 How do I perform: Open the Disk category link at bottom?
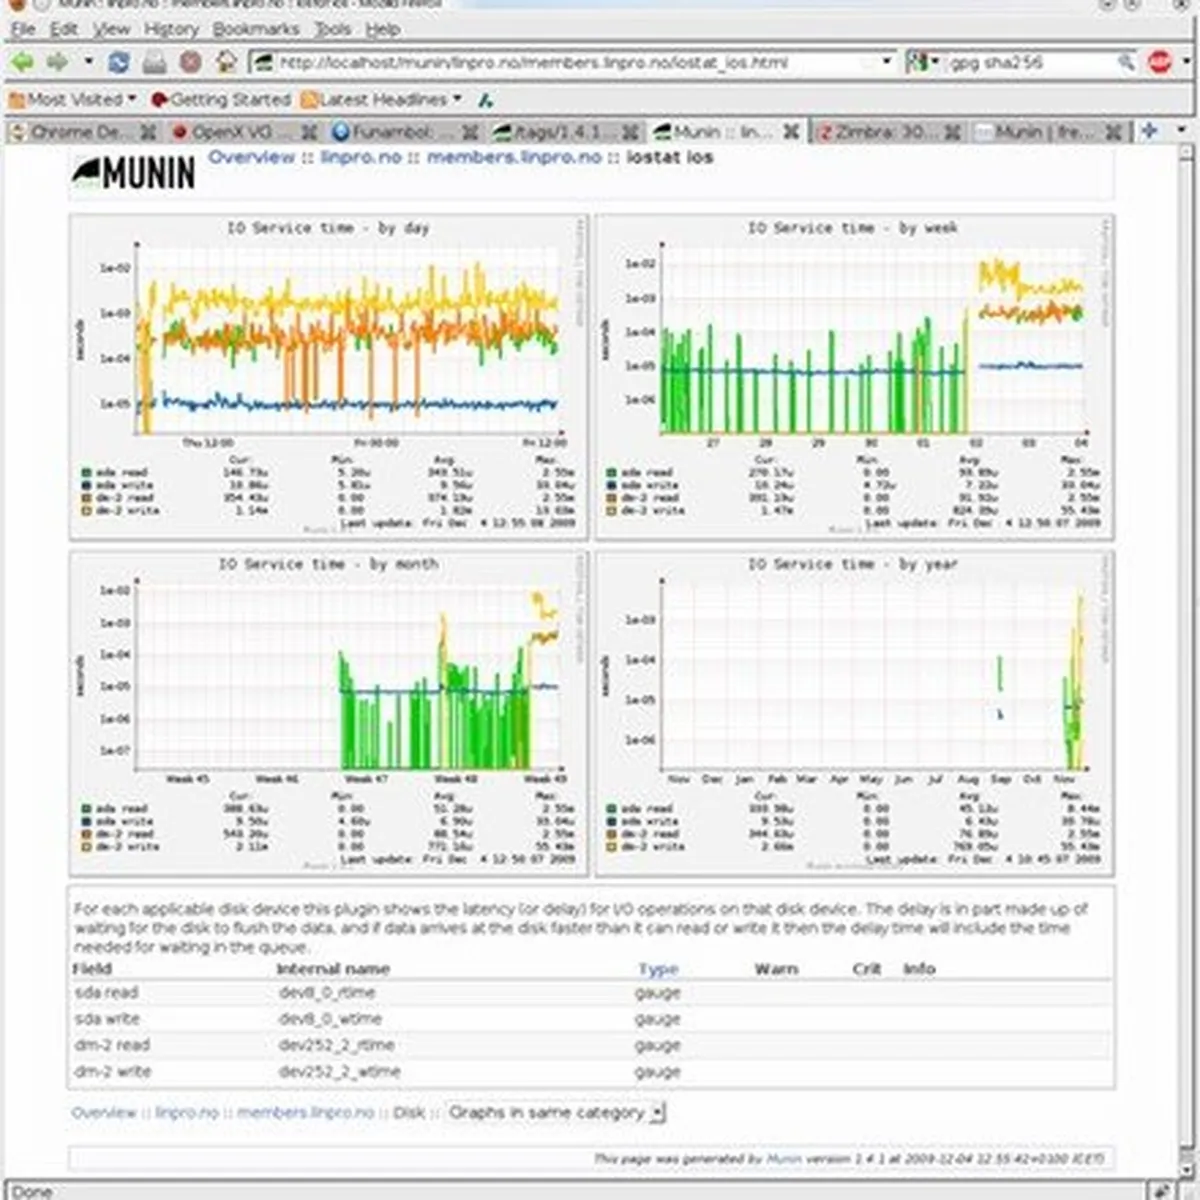click(x=409, y=1112)
